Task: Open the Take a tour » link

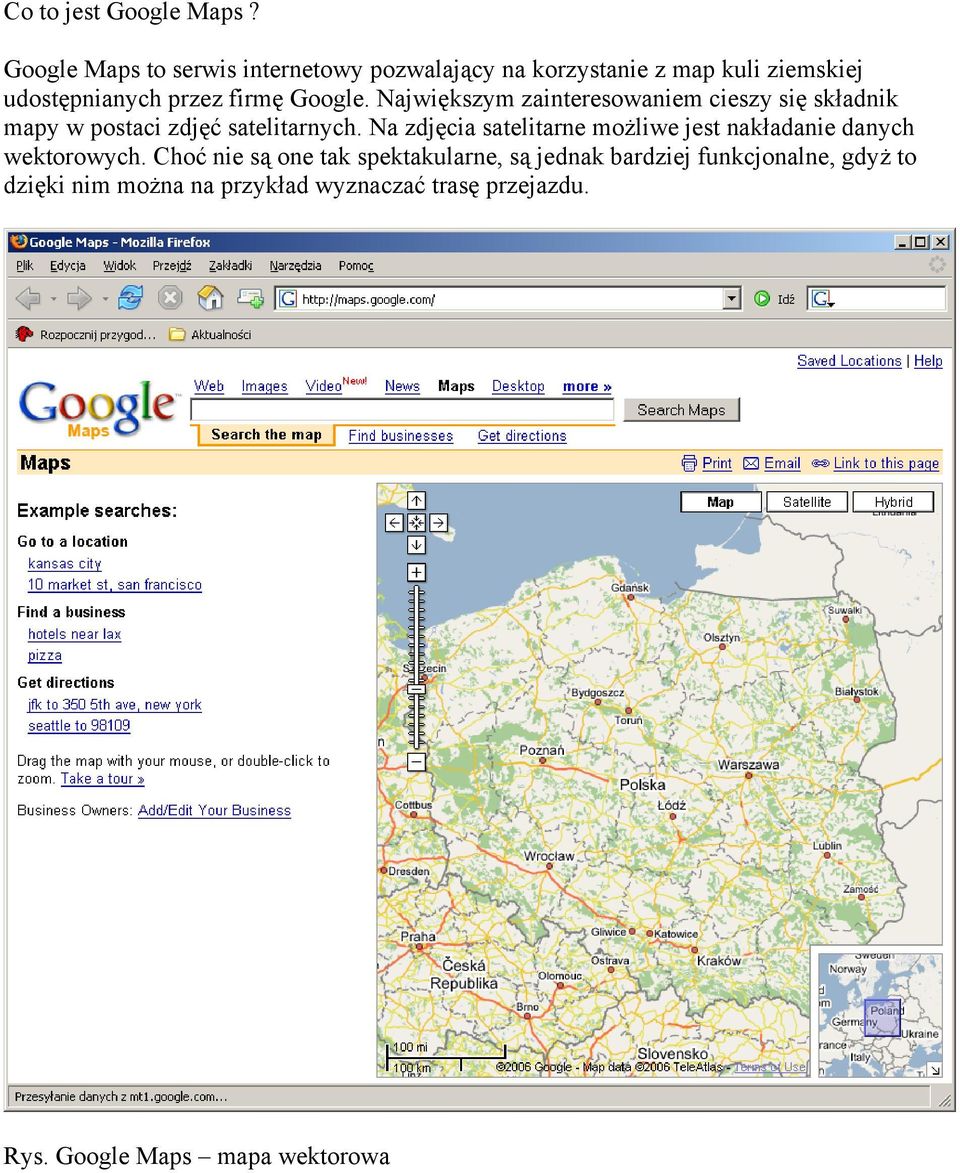Action: [103, 779]
